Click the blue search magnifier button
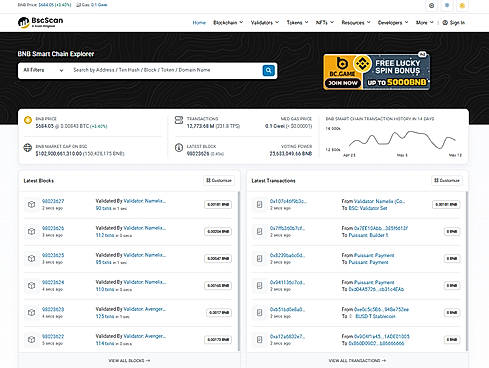This screenshot has width=489, height=368. click(269, 70)
